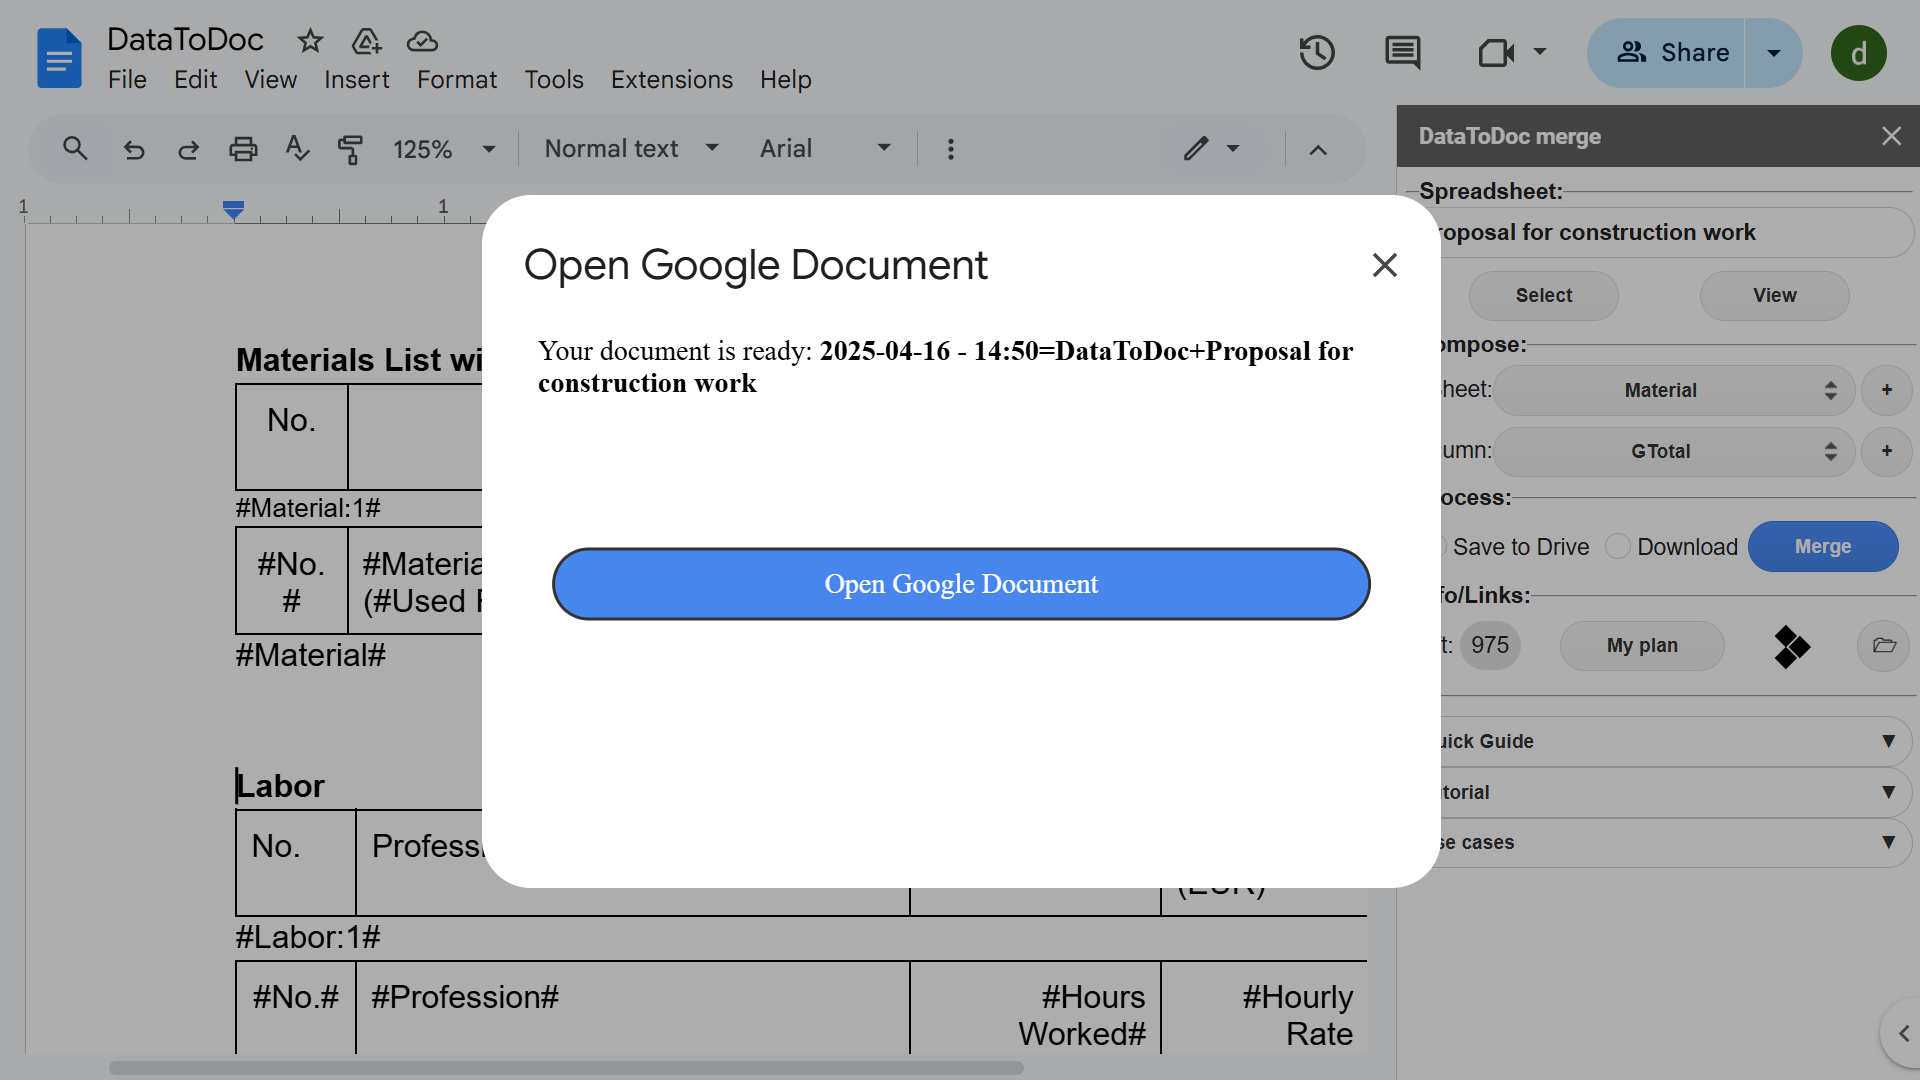Open the Google Docs home icon

(x=59, y=58)
